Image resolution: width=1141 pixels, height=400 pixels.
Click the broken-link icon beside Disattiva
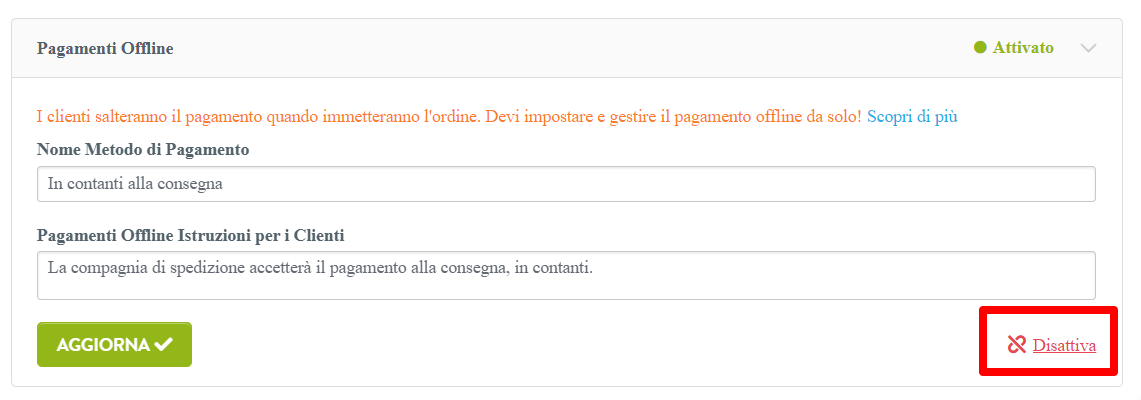coord(1017,345)
